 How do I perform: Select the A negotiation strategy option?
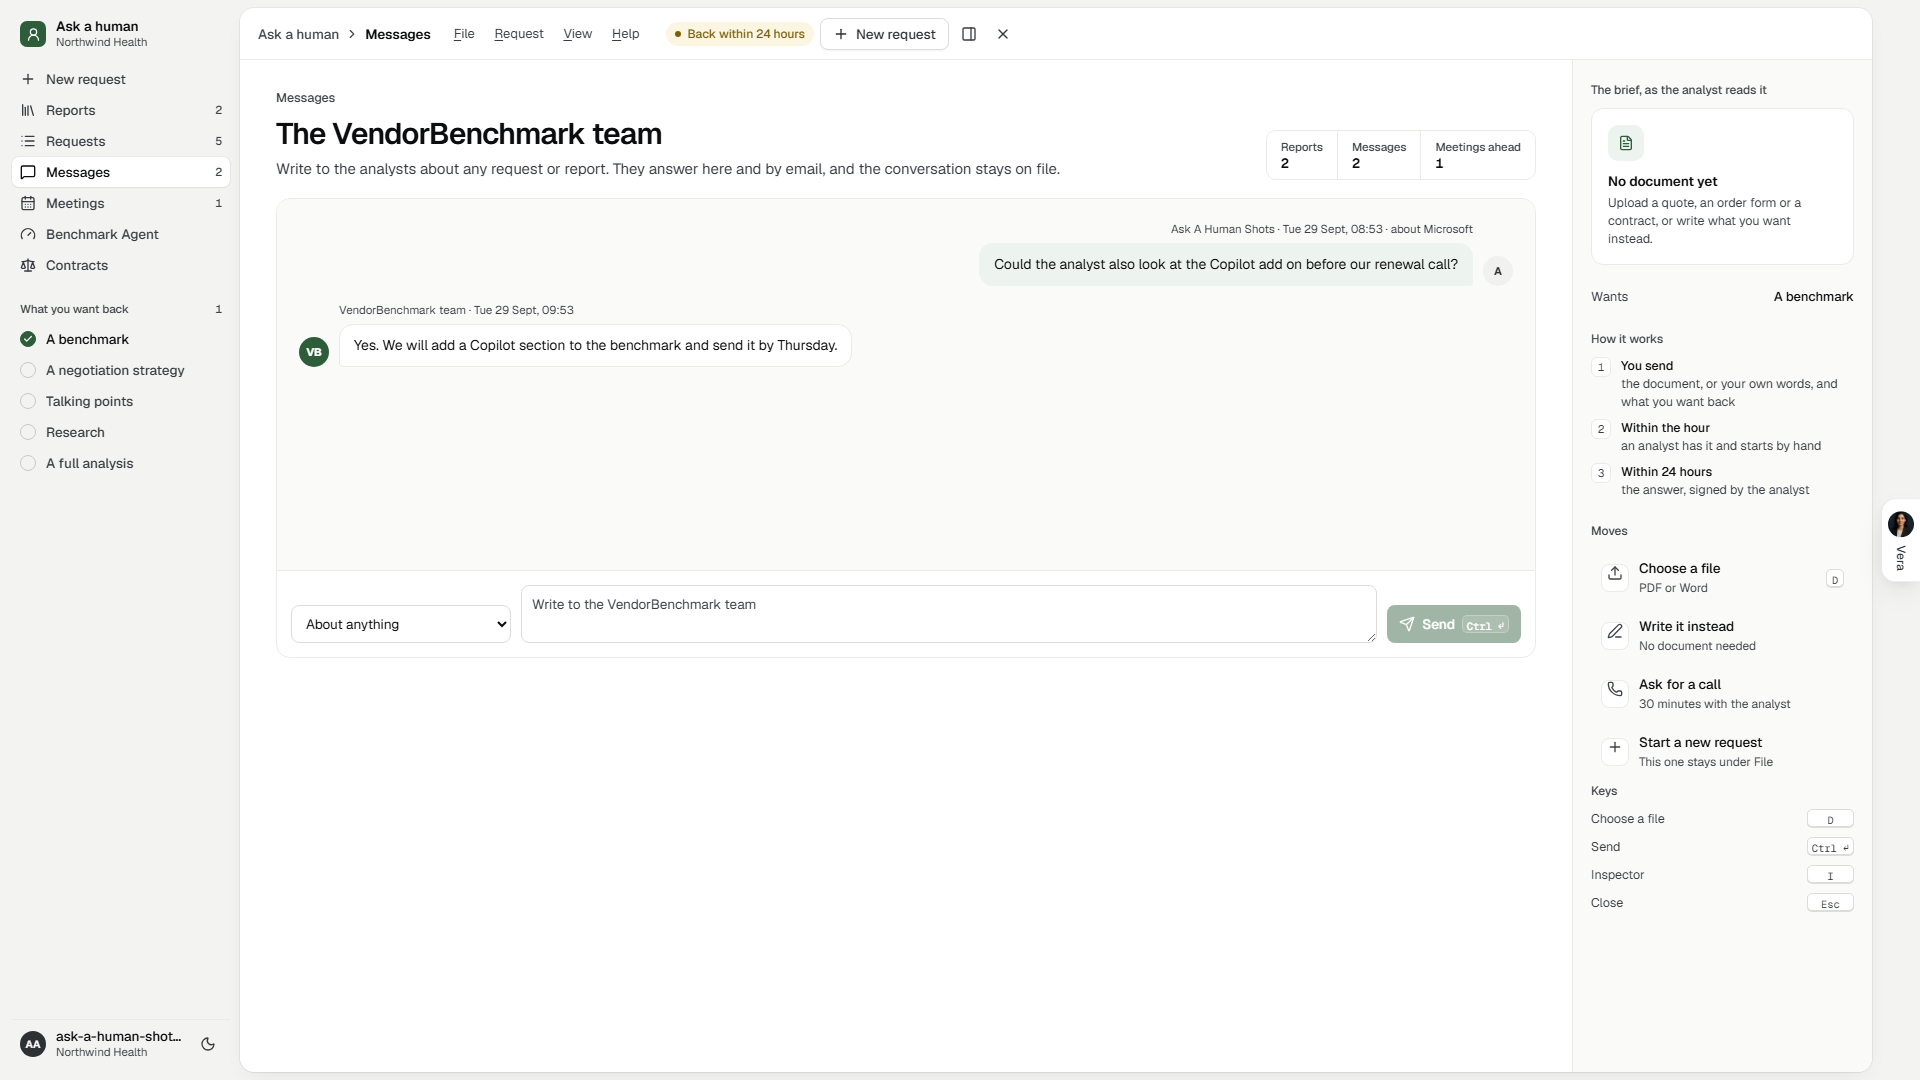[x=121, y=370]
